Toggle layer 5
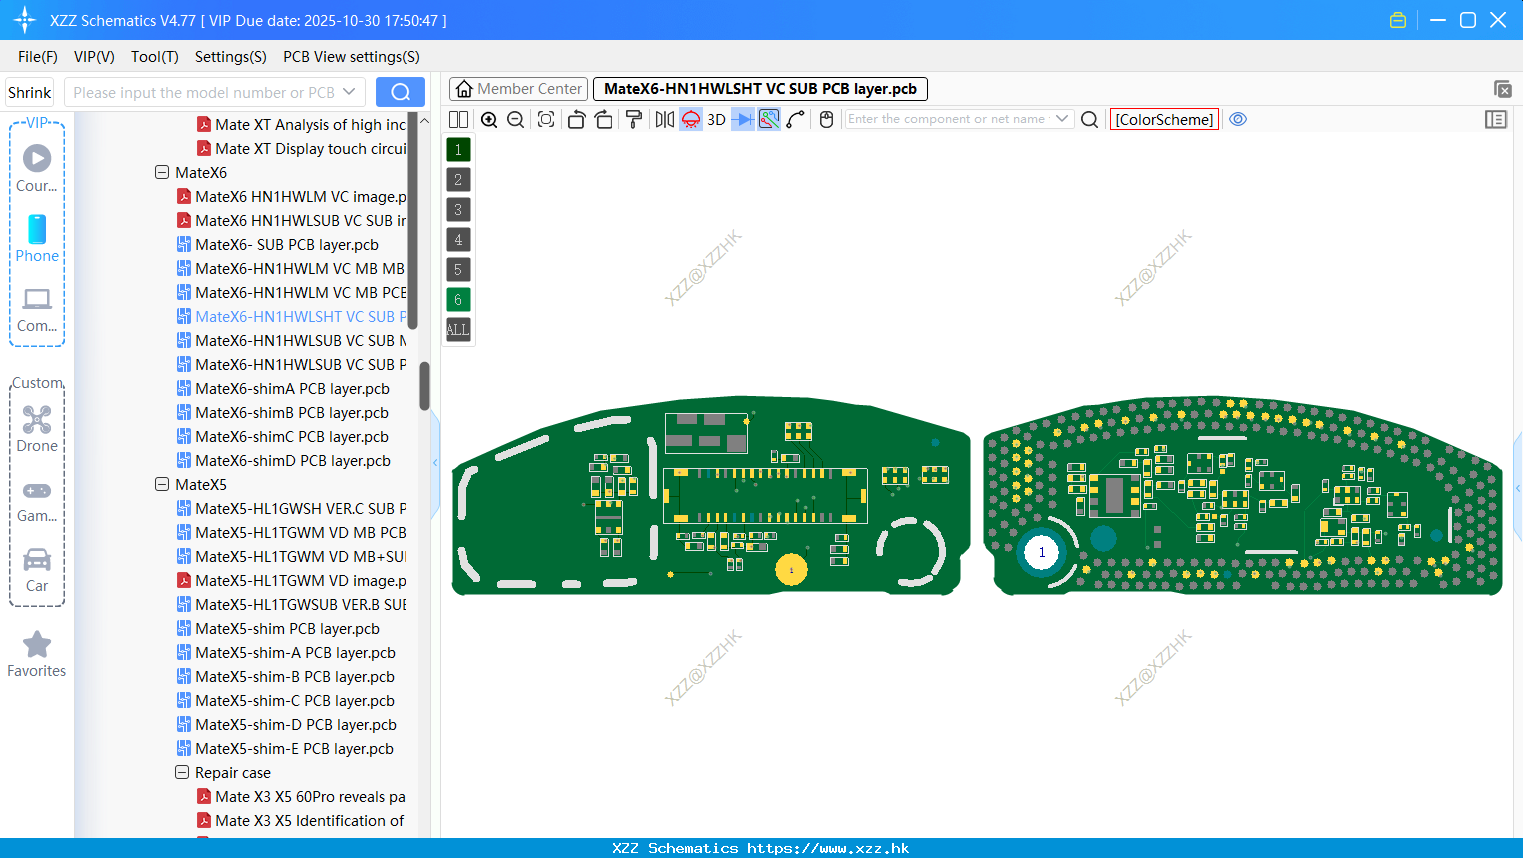This screenshot has height=858, width=1523. point(458,269)
